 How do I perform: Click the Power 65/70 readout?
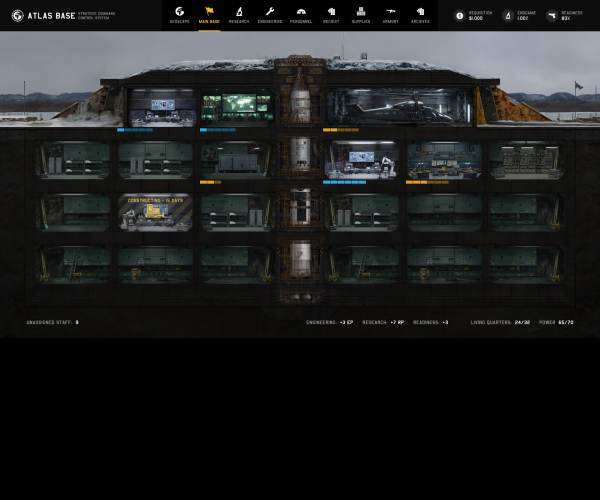click(x=556, y=322)
